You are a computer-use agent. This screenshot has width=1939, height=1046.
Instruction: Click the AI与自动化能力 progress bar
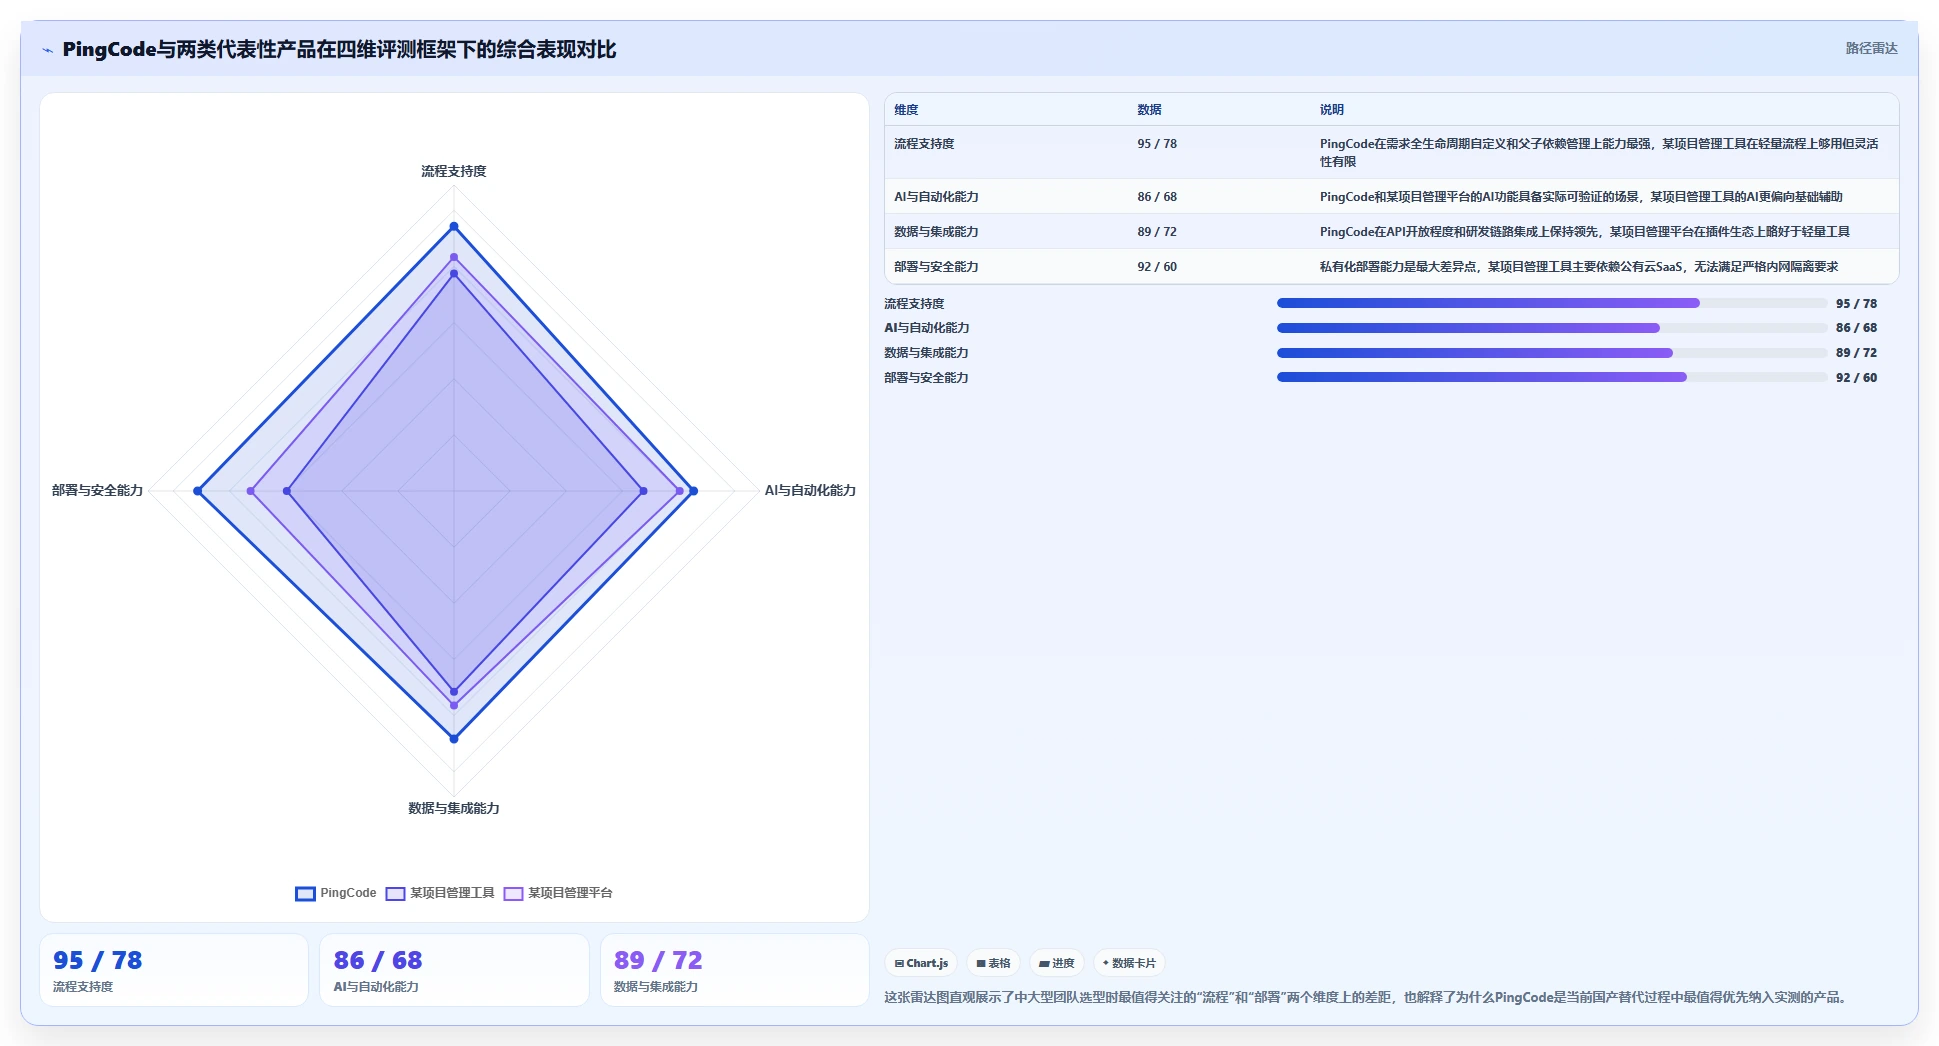point(1551,328)
